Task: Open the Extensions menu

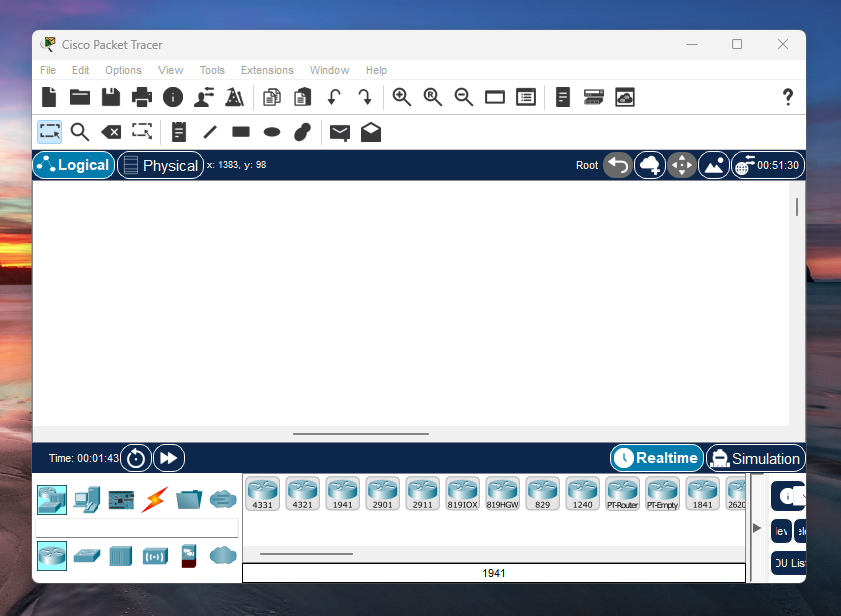Action: 267,70
